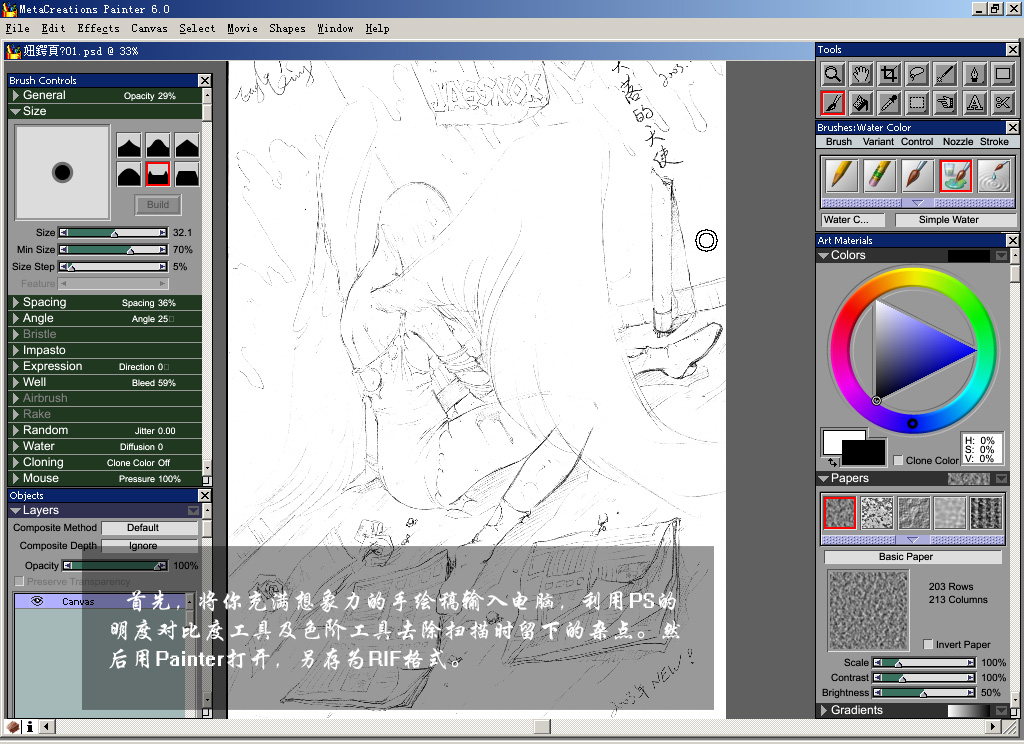Viewport: 1024px width, 744px height.
Task: Click the layer Opacity slider
Action: [115, 566]
